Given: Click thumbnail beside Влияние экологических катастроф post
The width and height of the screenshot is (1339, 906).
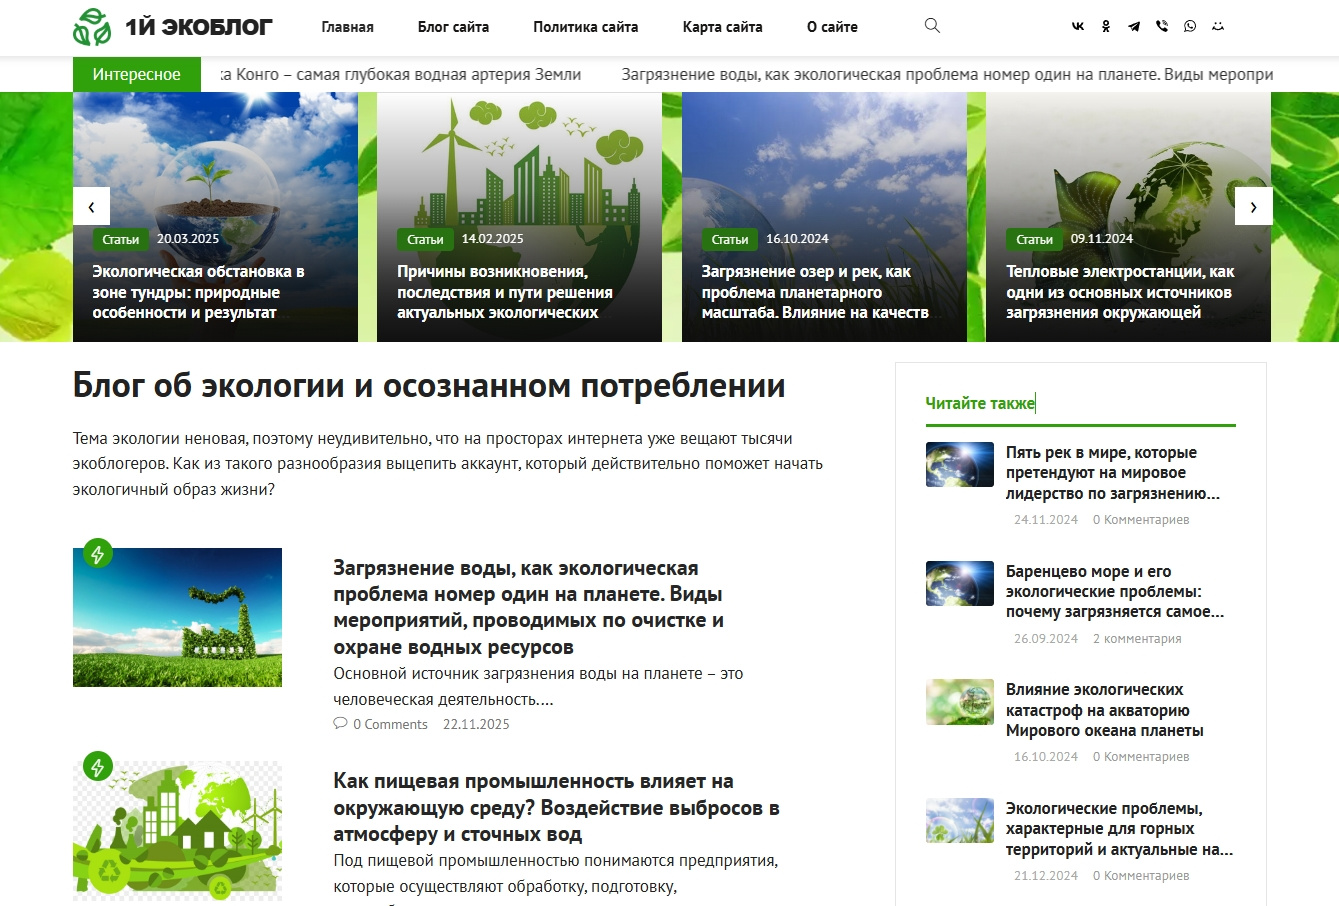Looking at the screenshot, I should tap(960, 702).
